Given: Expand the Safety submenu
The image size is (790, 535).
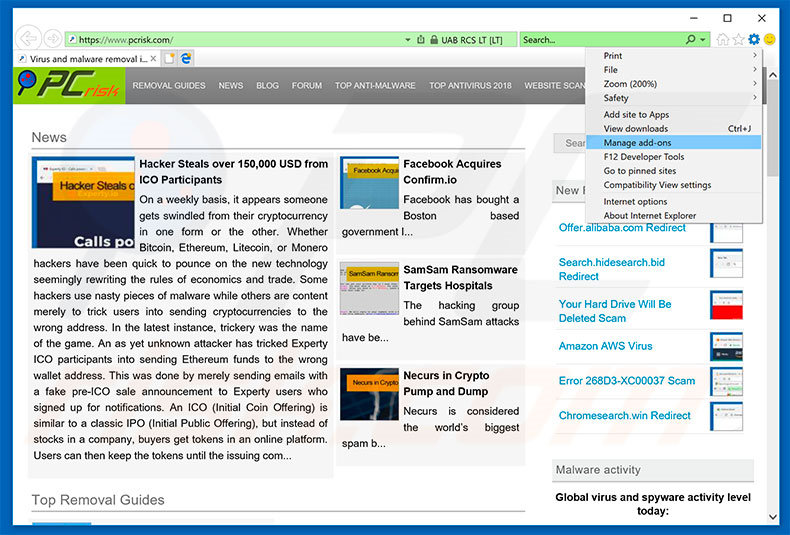Looking at the screenshot, I should pos(674,98).
